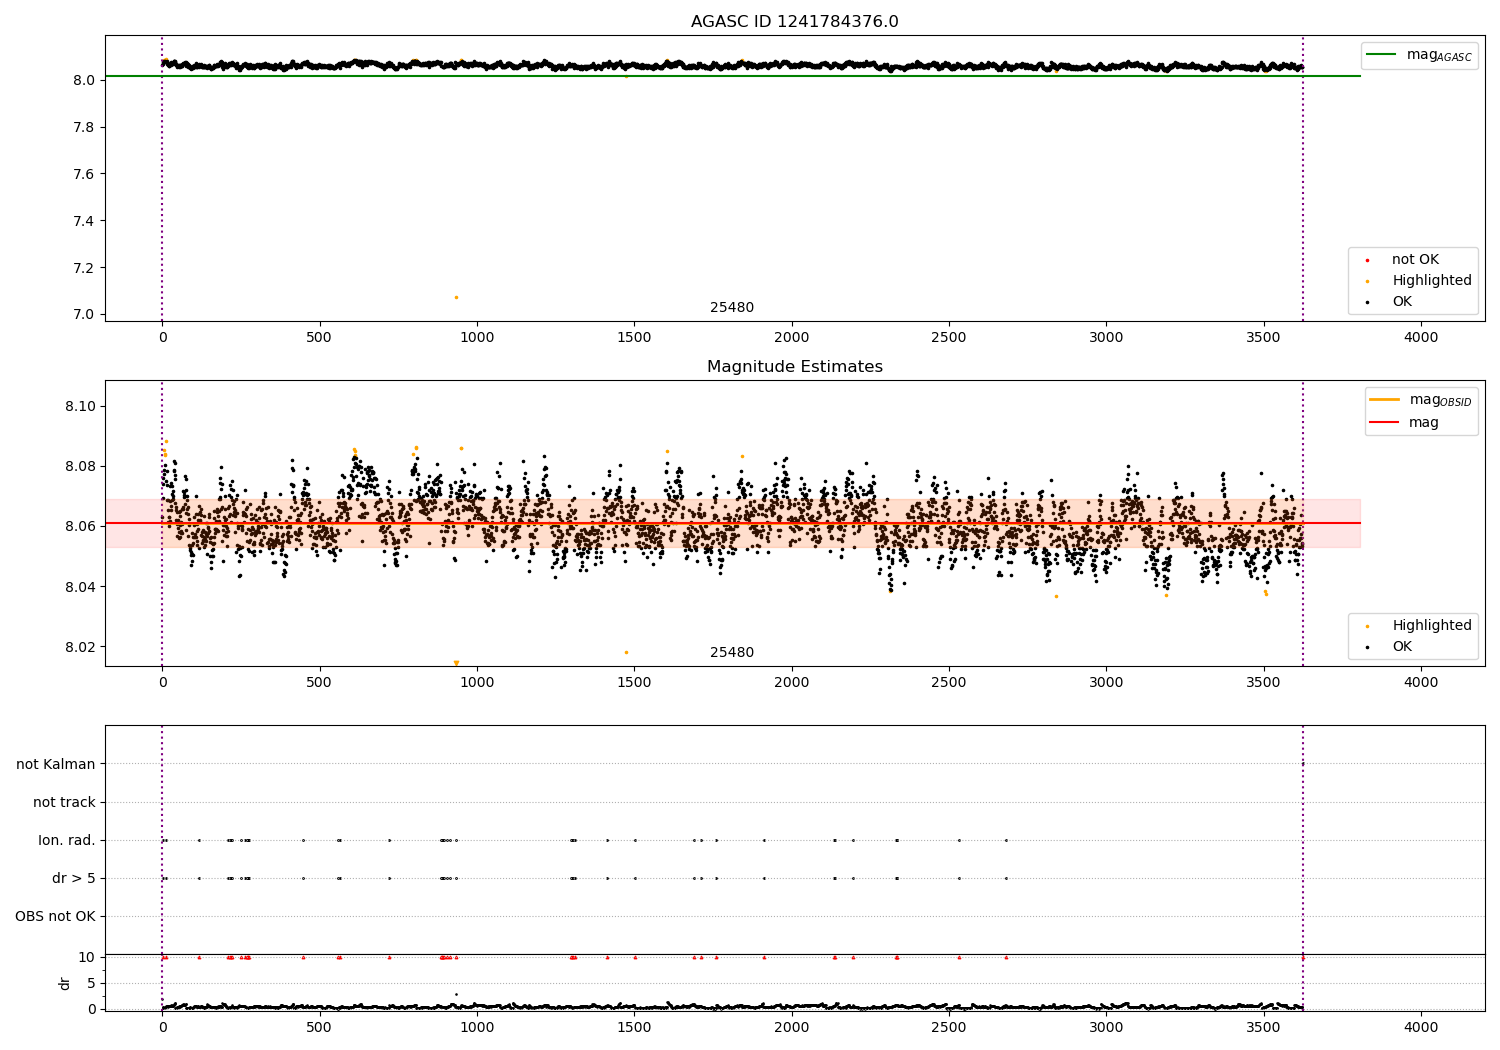1500x1050 pixels.
Task: Click y-axis tick '8.10' in middle plot
Action: (81, 407)
